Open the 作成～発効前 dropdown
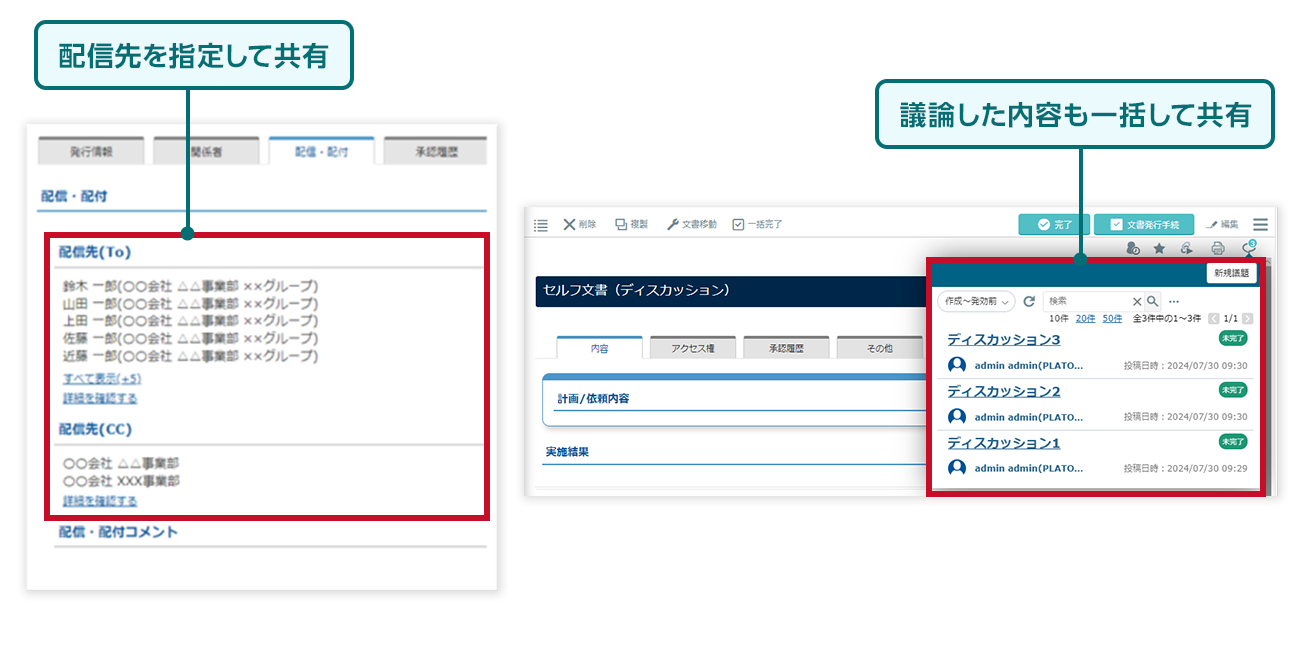This screenshot has width=1300, height=650. coord(976,302)
